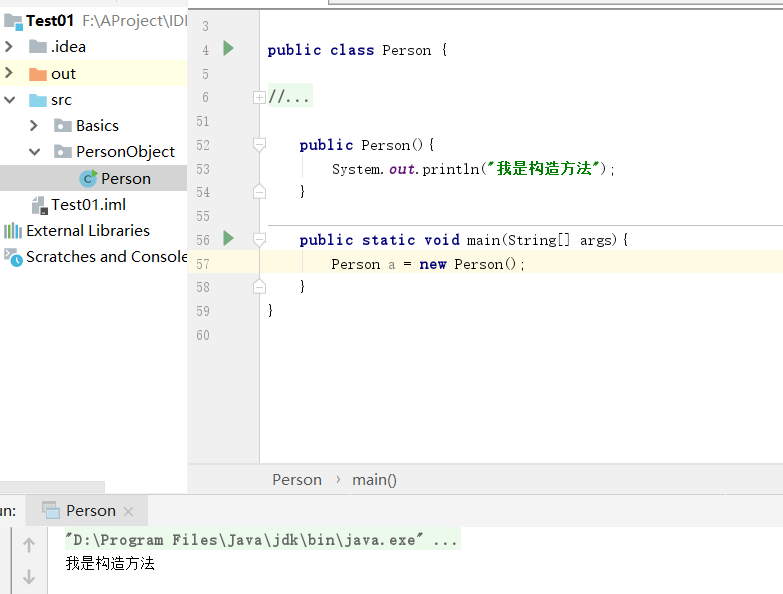Click the up arrow in run console
This screenshot has height=594, width=783.
click(29, 545)
